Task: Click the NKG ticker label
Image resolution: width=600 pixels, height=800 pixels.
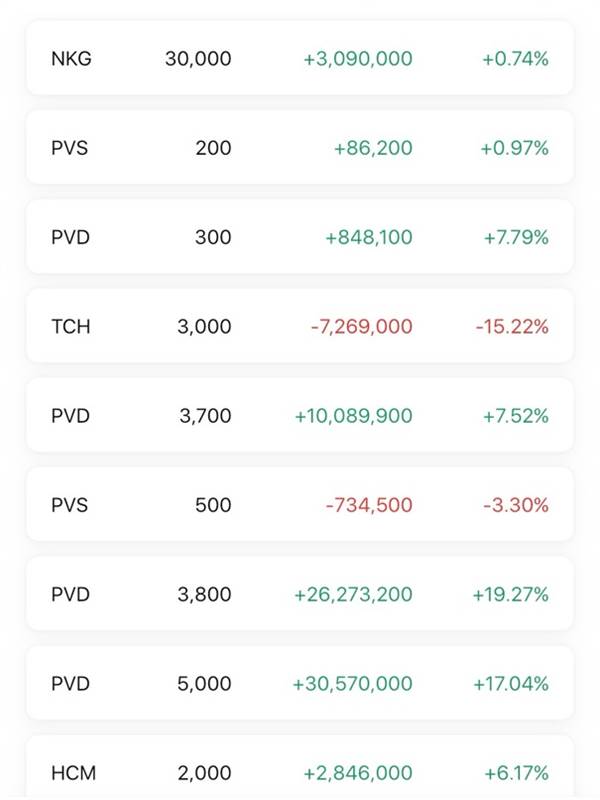Action: (x=71, y=59)
